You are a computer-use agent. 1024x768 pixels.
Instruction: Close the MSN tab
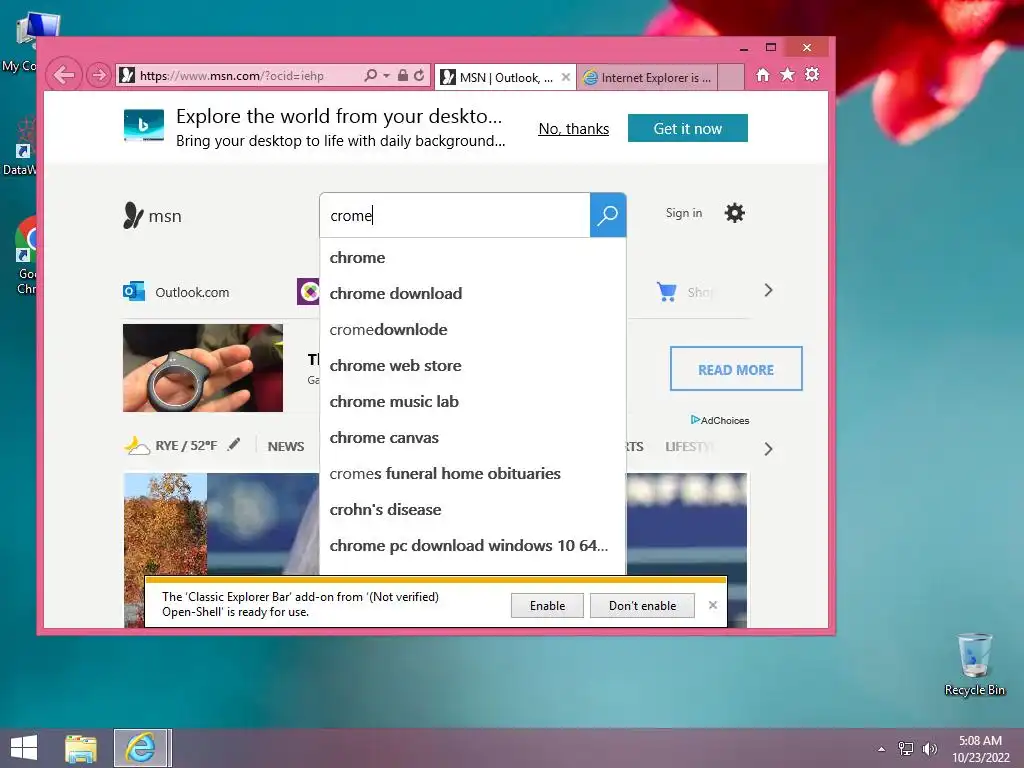point(566,77)
